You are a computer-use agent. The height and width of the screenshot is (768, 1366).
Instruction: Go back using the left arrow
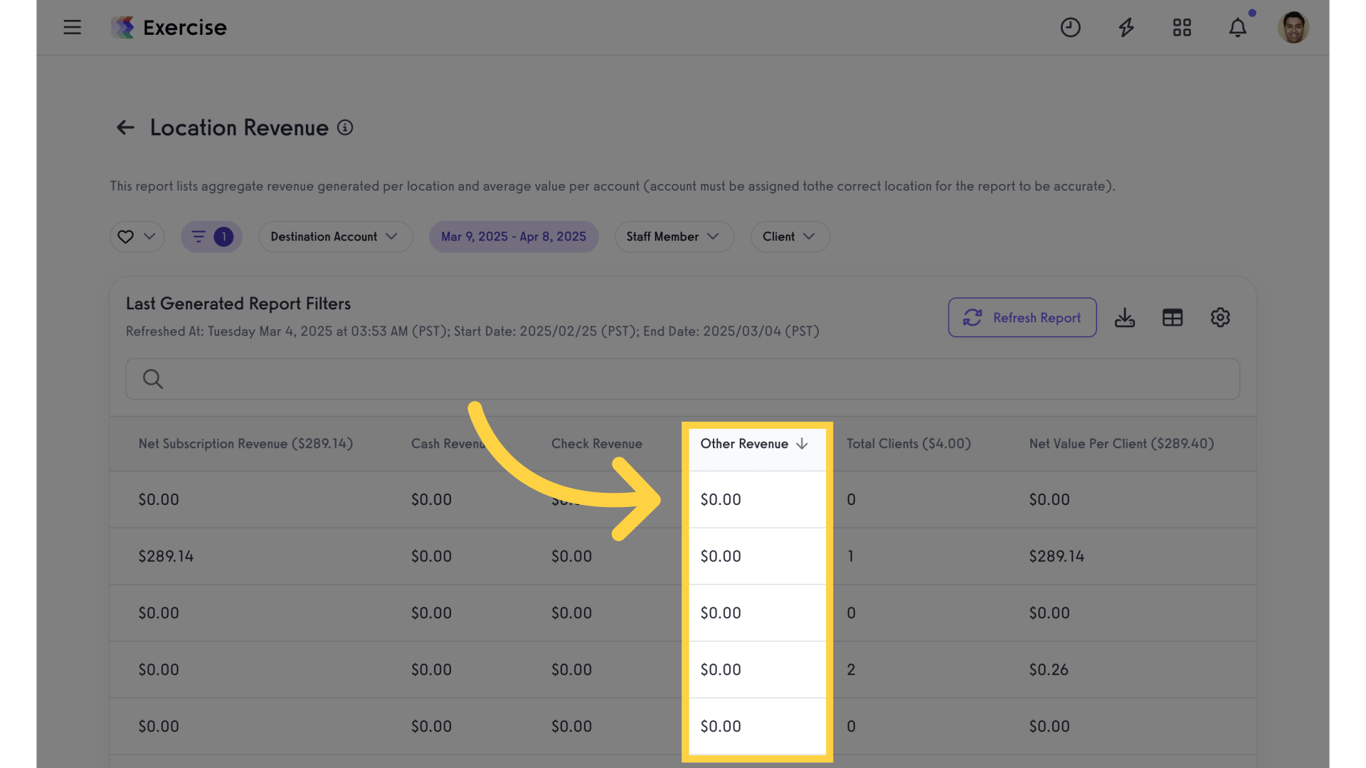point(125,127)
